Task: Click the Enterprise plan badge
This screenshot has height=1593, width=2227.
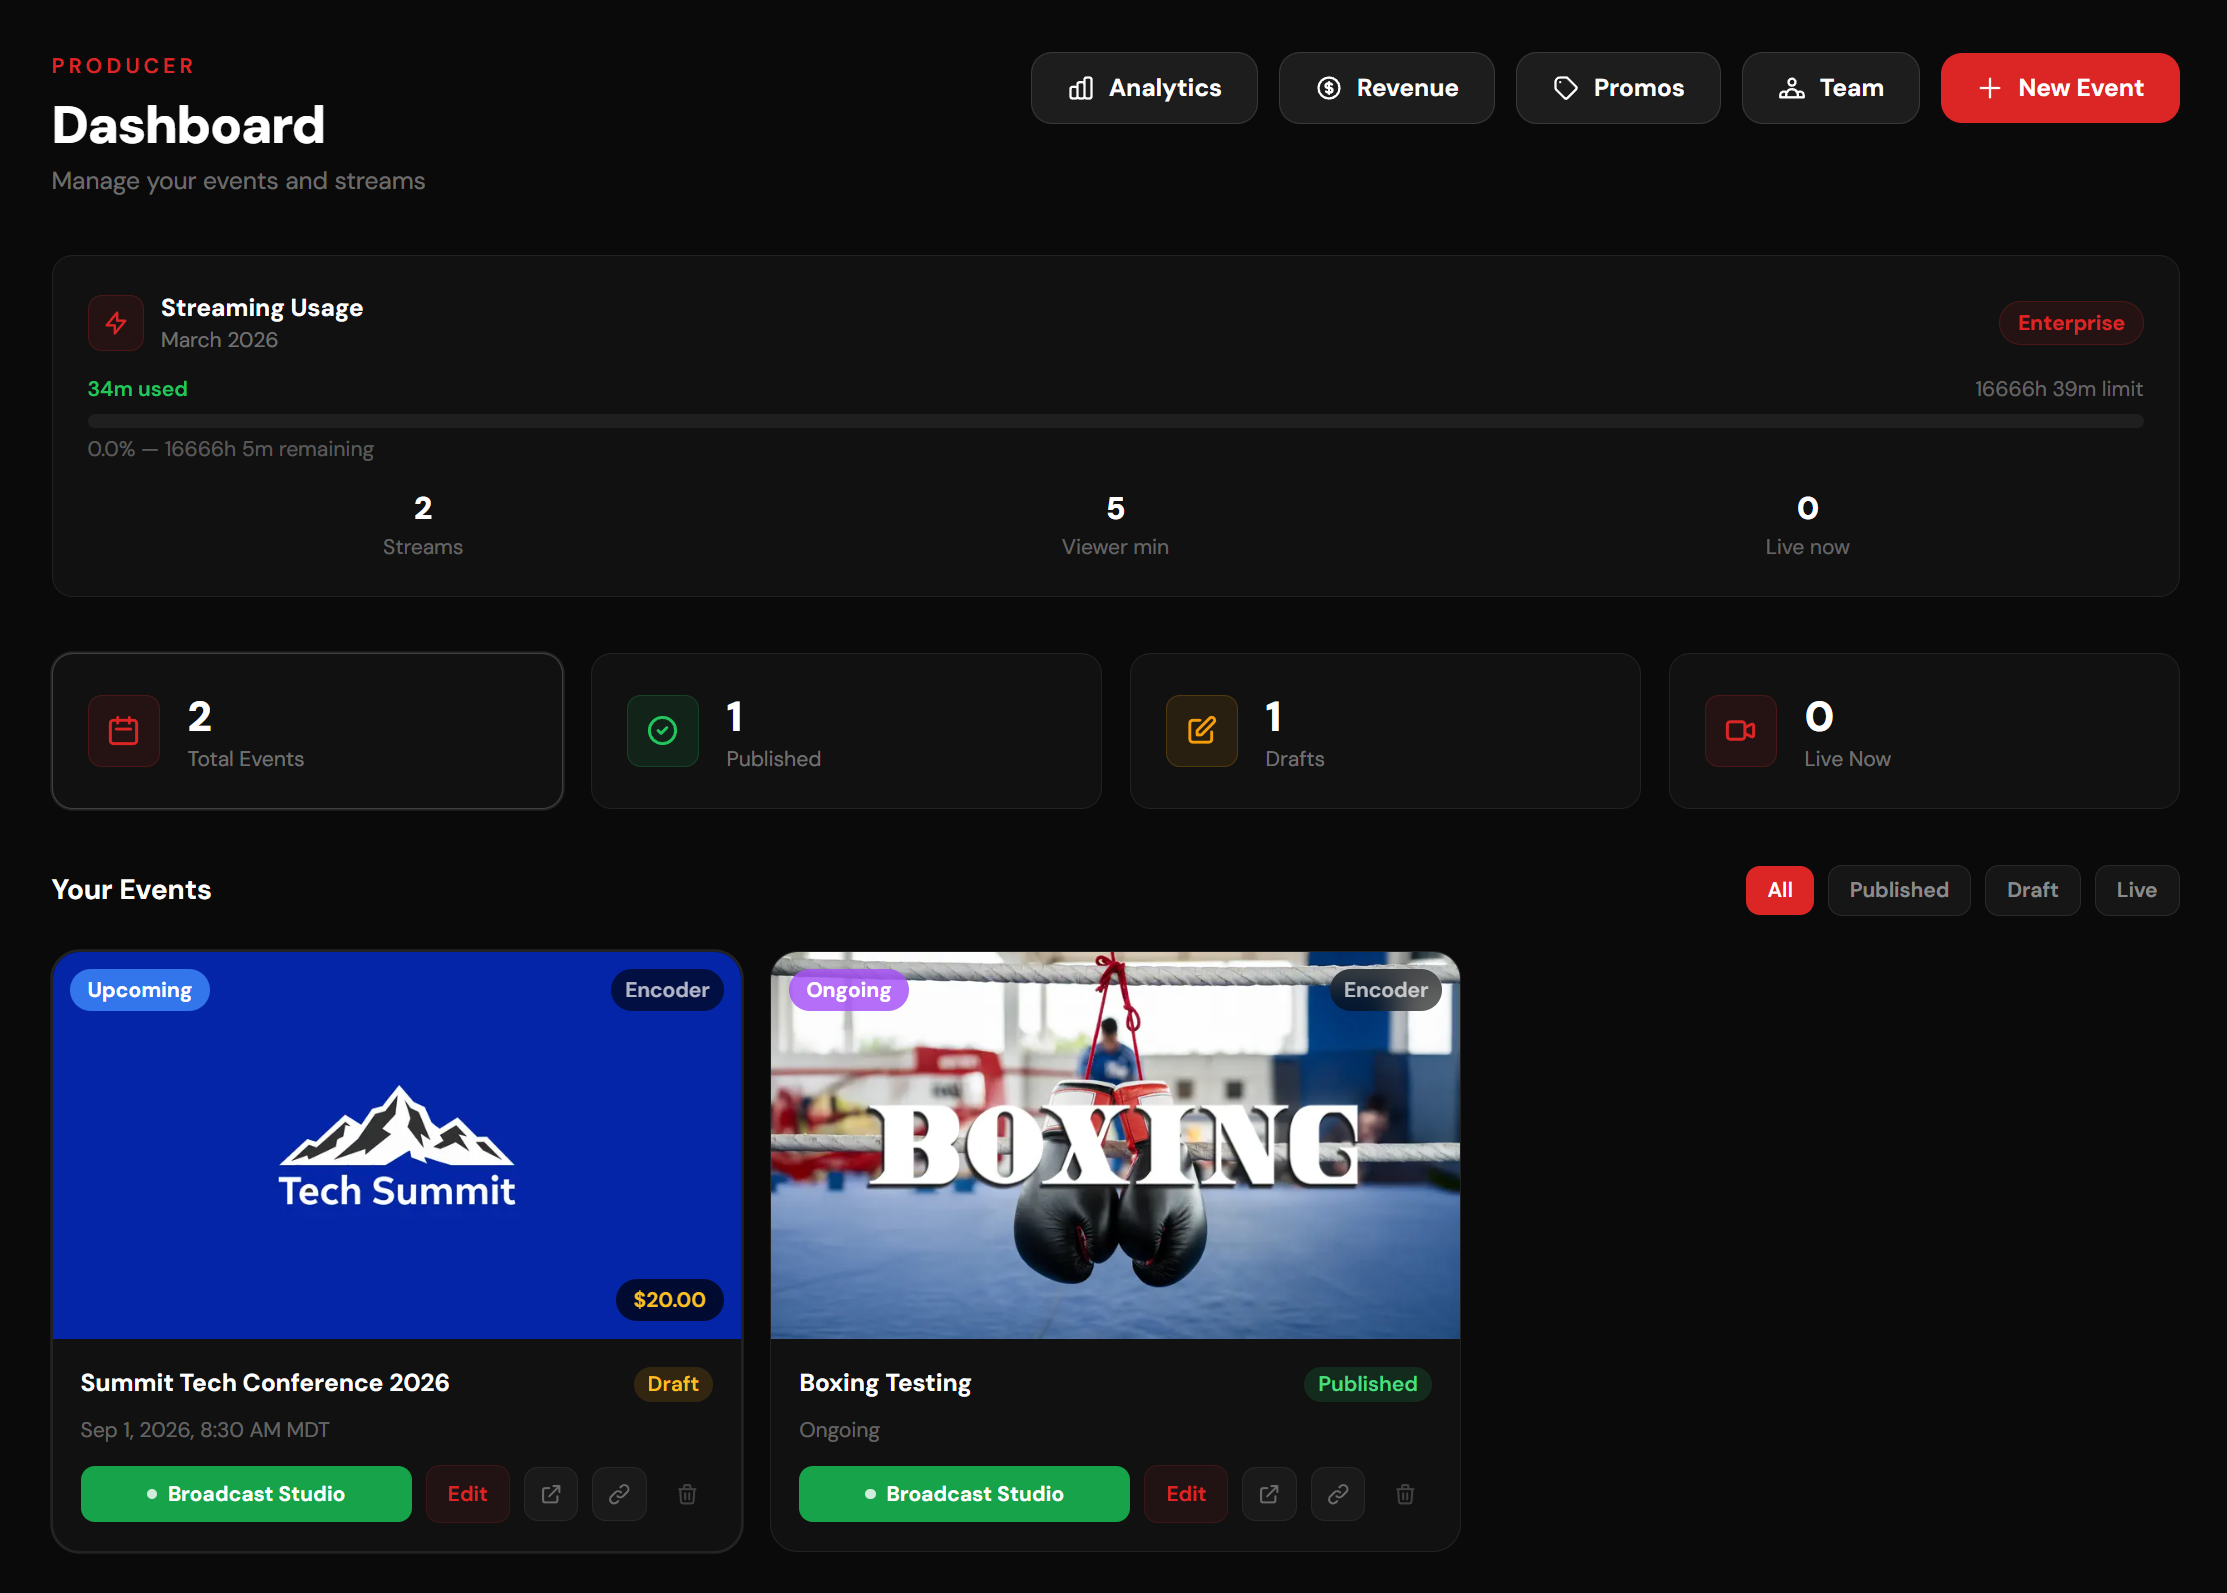Action: tap(2070, 322)
